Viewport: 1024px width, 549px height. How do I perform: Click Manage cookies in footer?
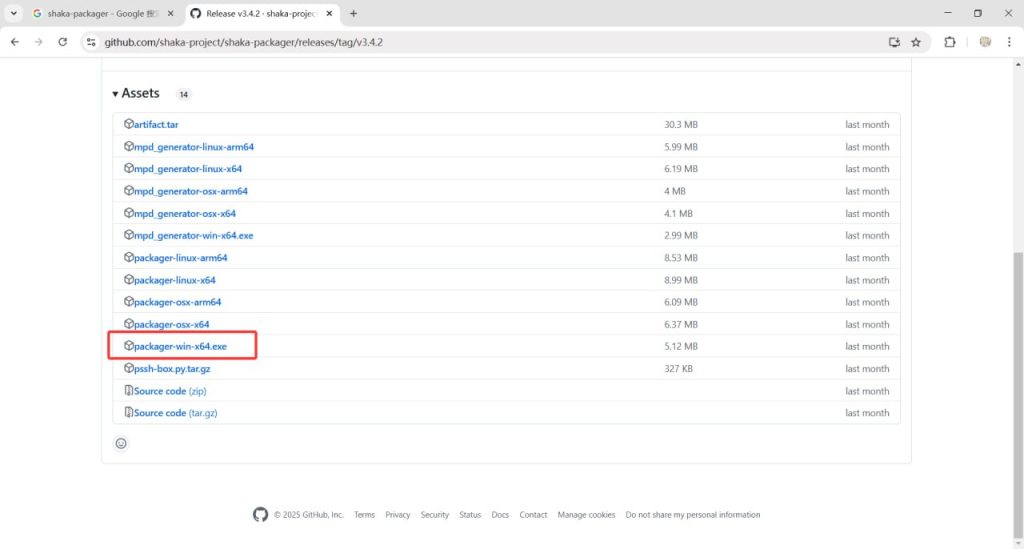[x=586, y=515]
